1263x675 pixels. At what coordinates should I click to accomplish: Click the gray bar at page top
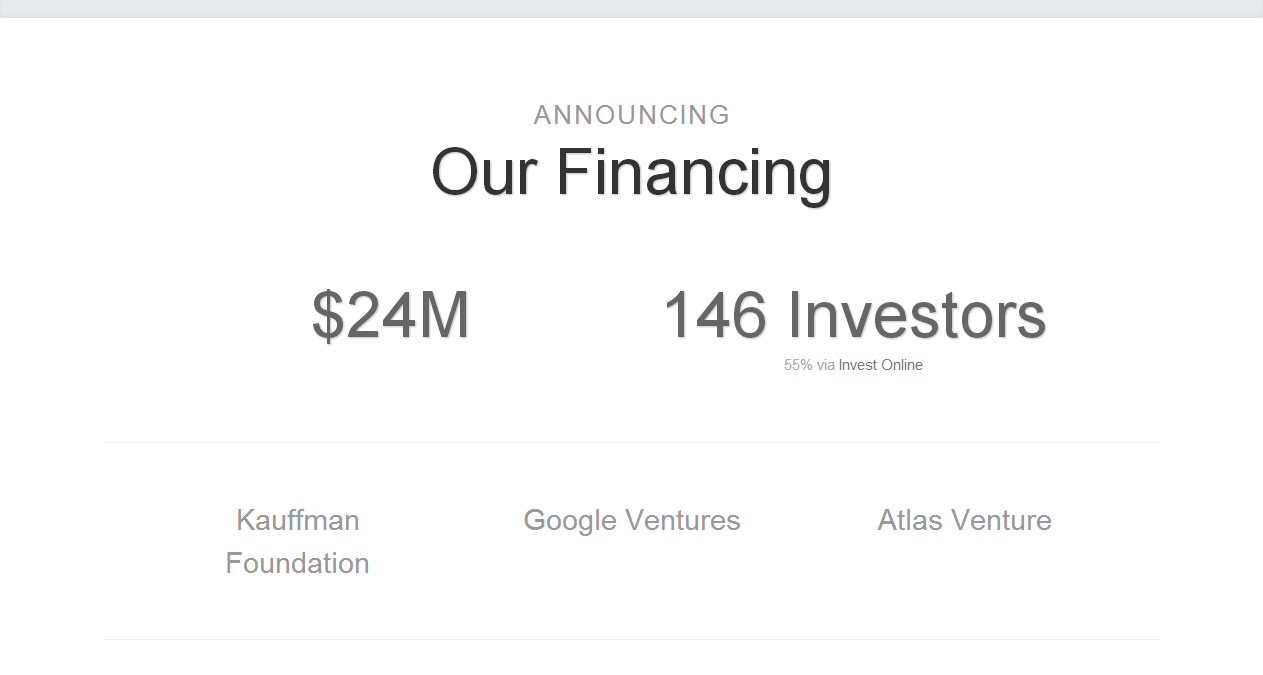[x=631, y=8]
